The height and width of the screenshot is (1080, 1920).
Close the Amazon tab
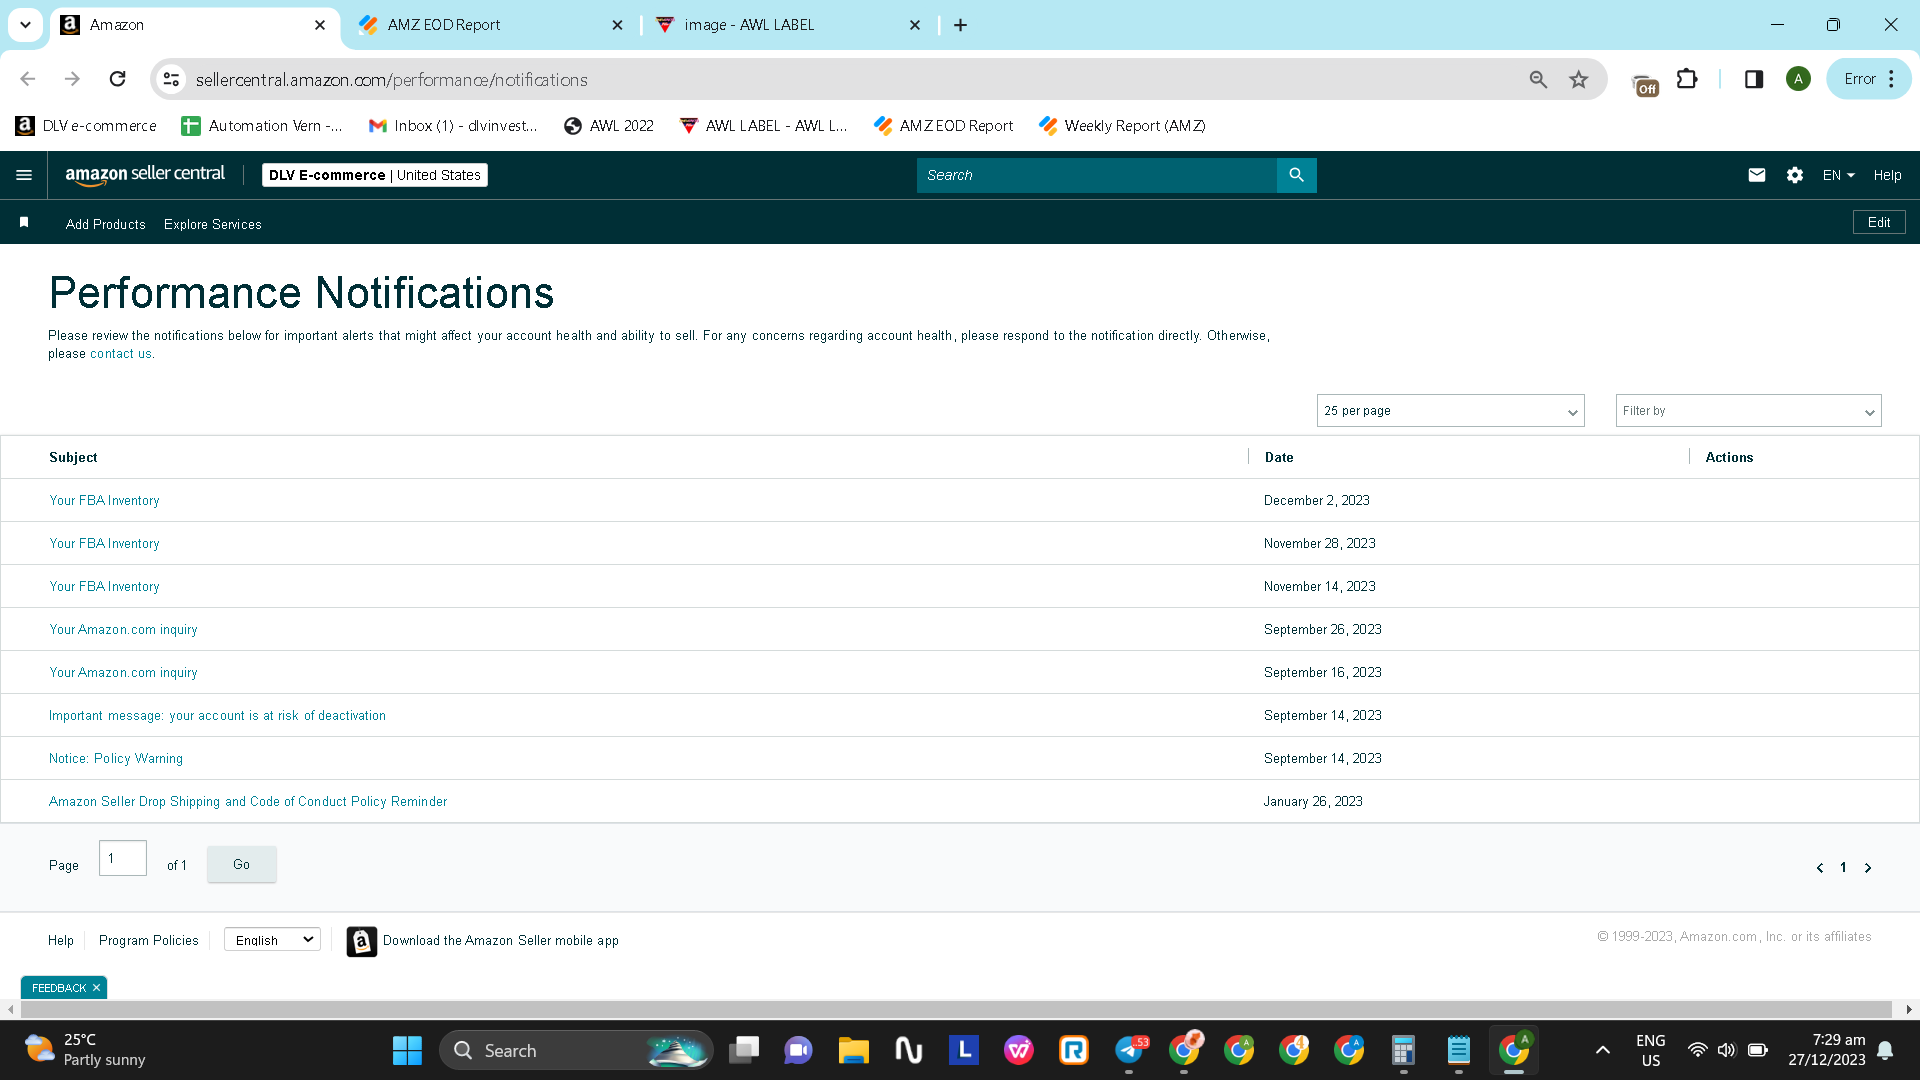[320, 25]
